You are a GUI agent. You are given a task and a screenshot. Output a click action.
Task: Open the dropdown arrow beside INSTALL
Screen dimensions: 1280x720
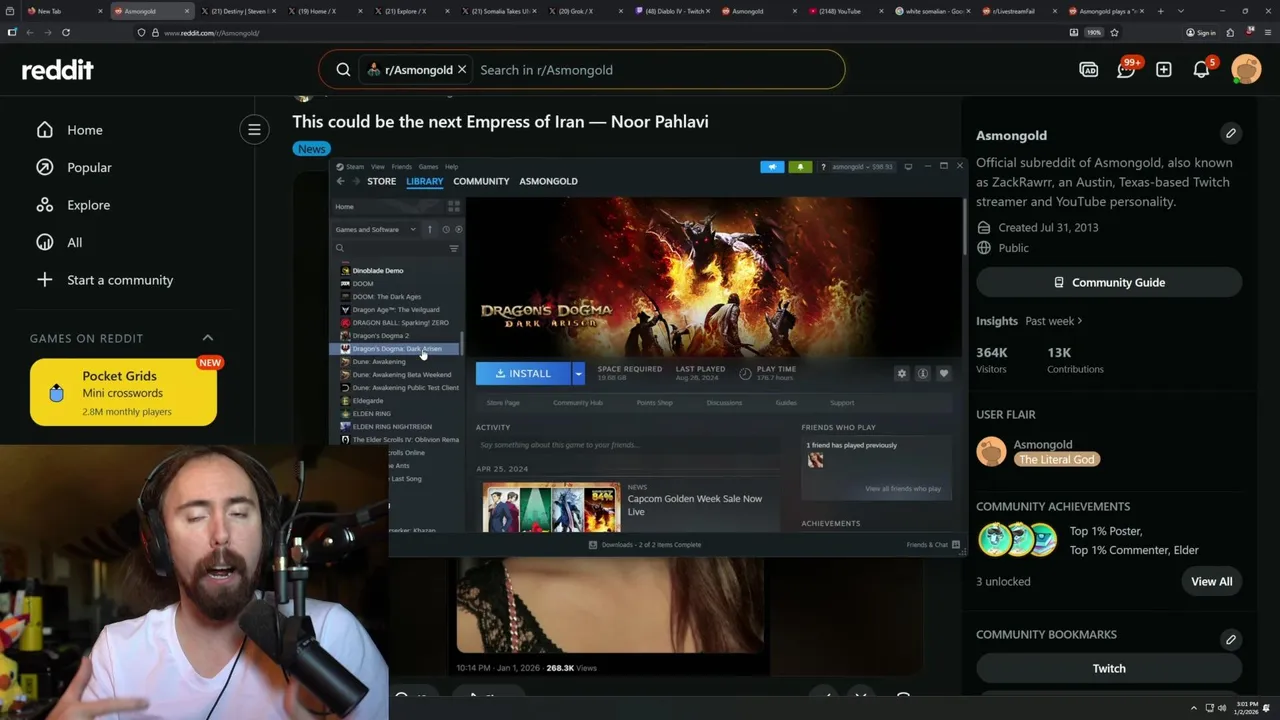pyautogui.click(x=578, y=373)
